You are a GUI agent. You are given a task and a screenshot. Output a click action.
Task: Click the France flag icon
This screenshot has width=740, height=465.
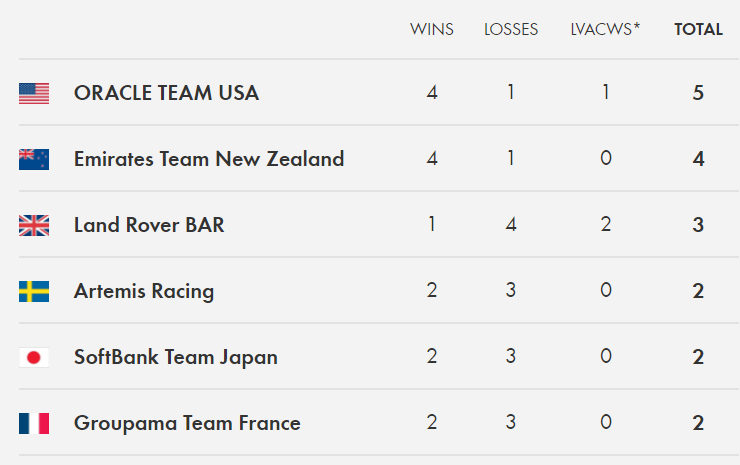[x=34, y=423]
